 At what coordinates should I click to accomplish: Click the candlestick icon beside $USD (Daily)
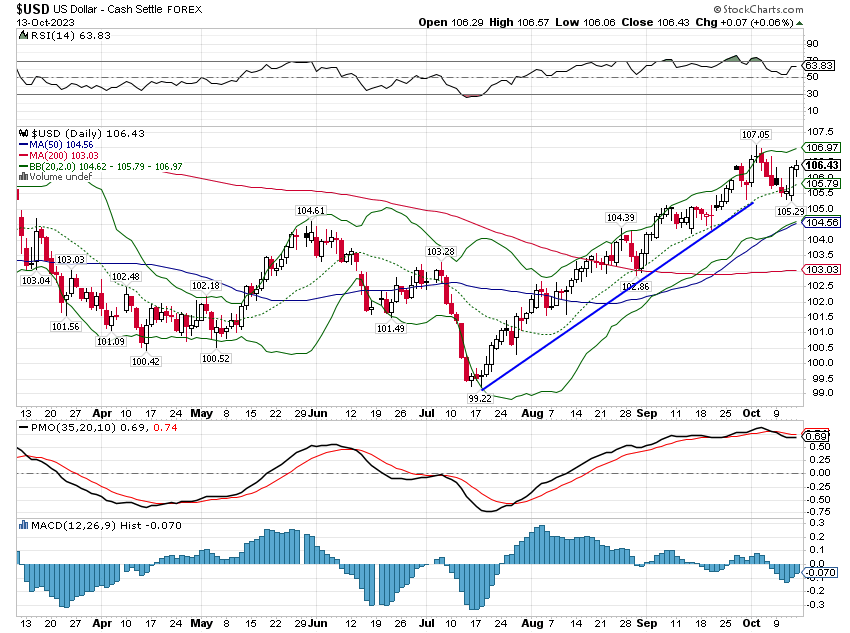click(24, 133)
